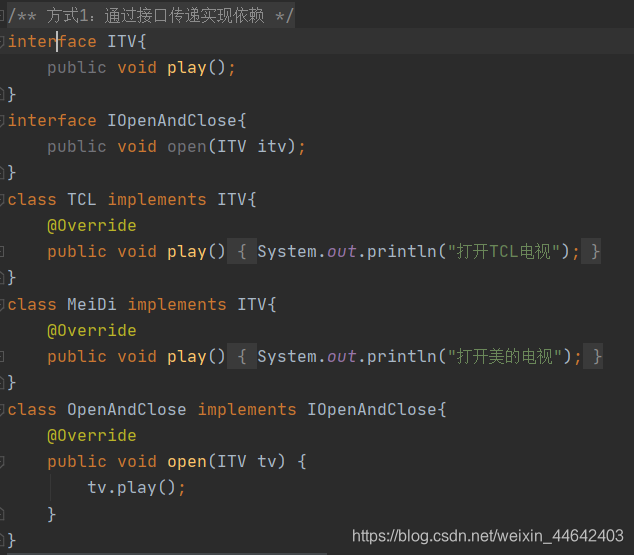Click "open" in "public void open(ITV tv) {"
634x555 pixels.
click(x=187, y=462)
